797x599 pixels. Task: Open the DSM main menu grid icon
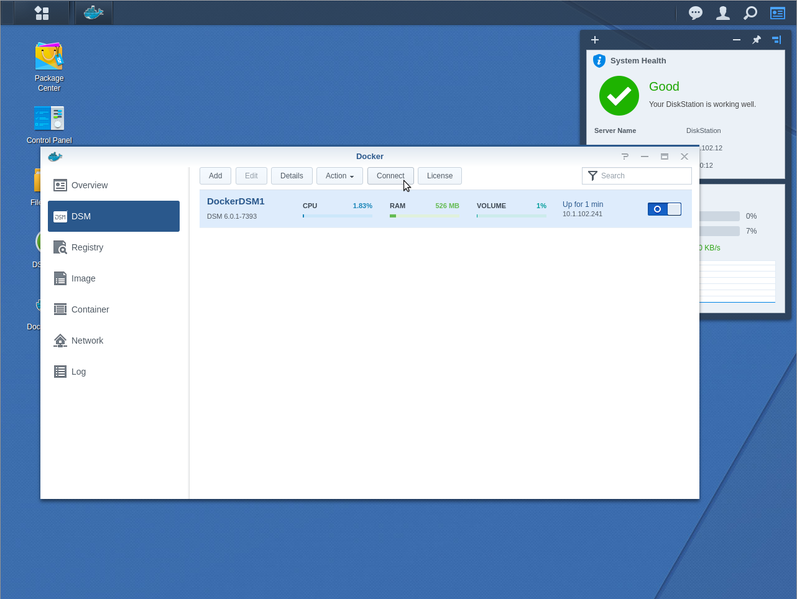42,13
